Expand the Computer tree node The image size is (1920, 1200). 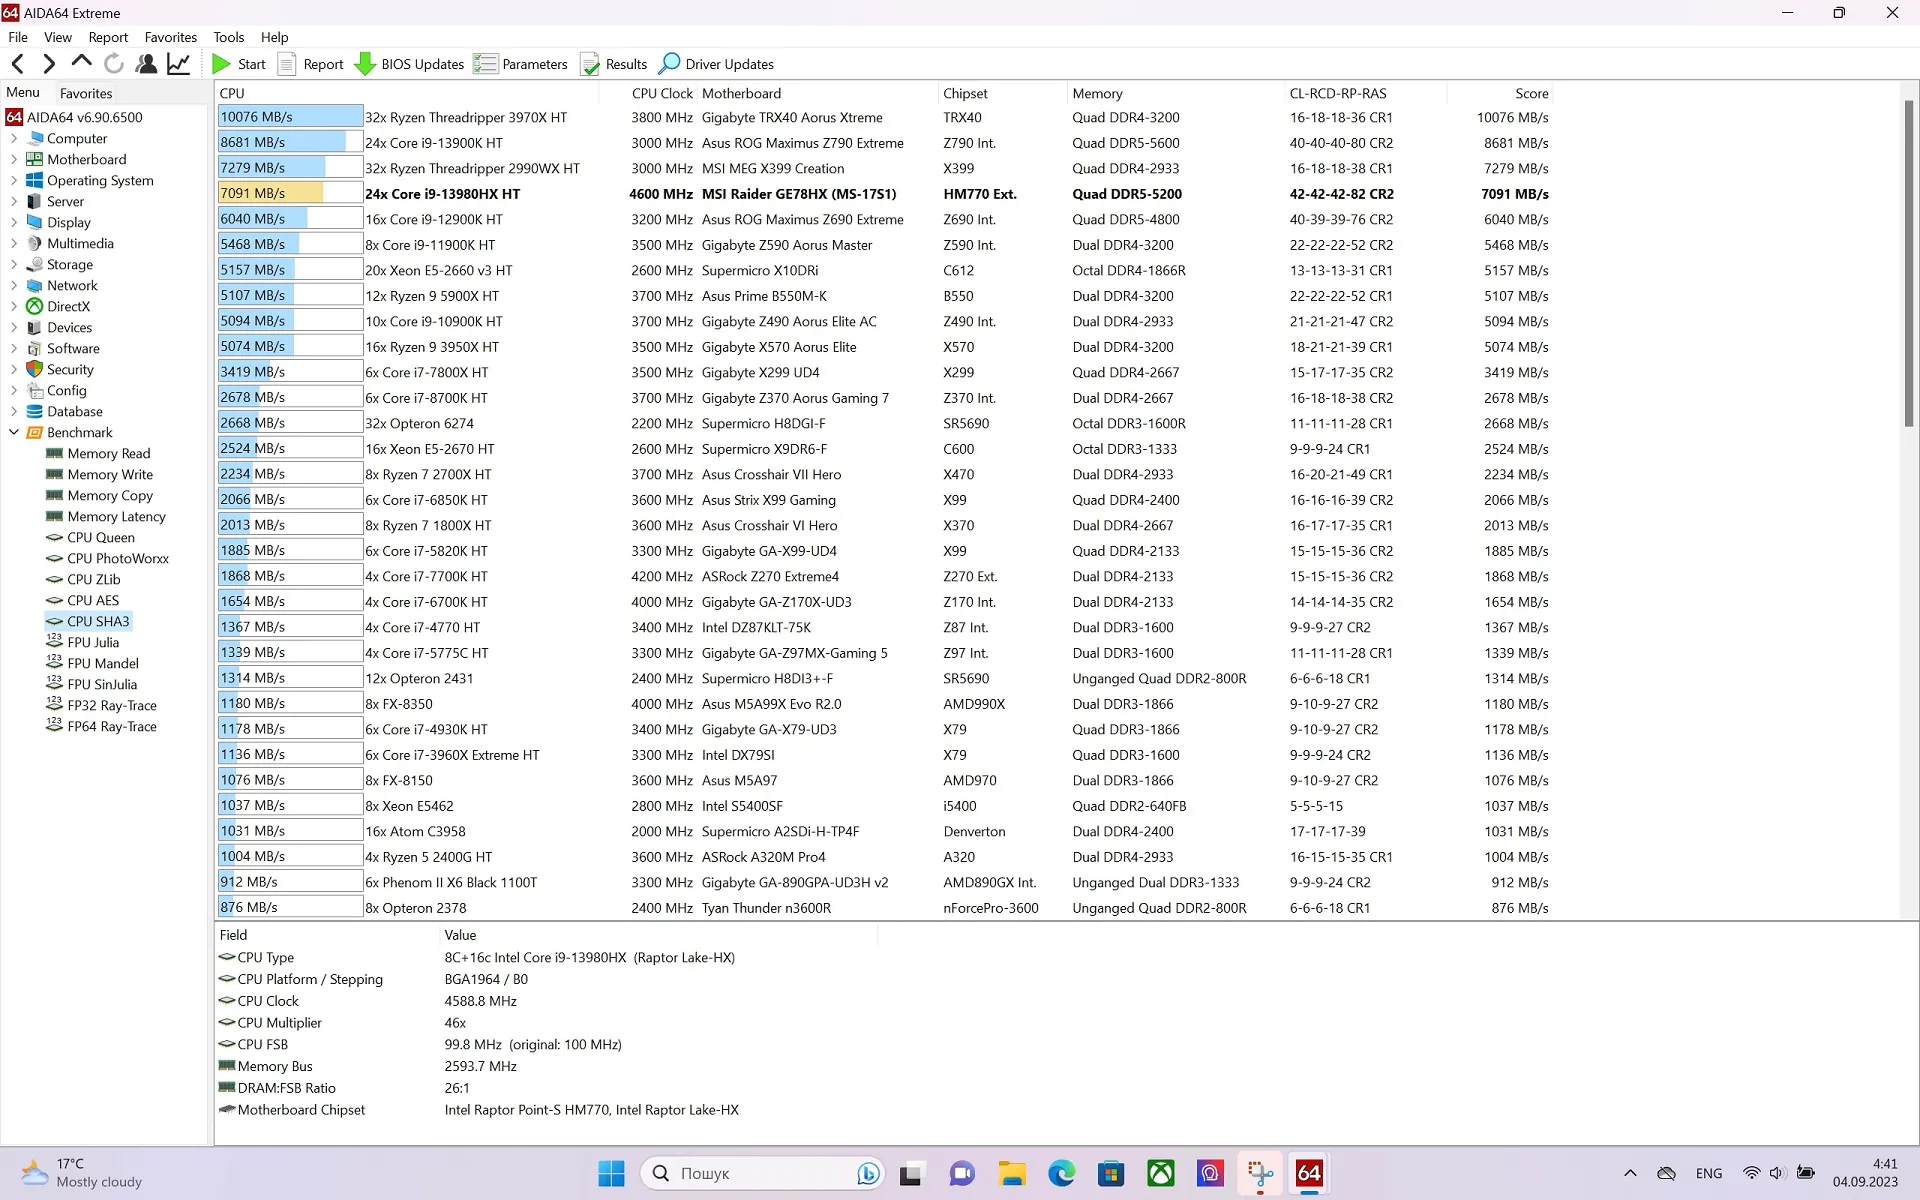point(14,139)
